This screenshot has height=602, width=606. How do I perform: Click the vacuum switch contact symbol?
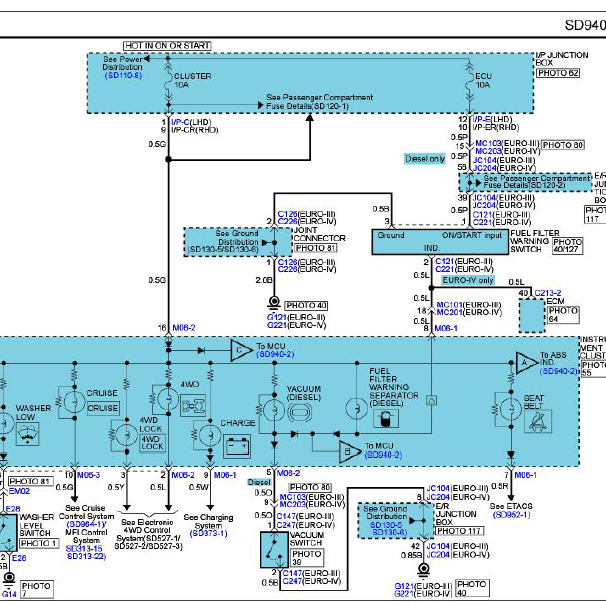[274, 549]
